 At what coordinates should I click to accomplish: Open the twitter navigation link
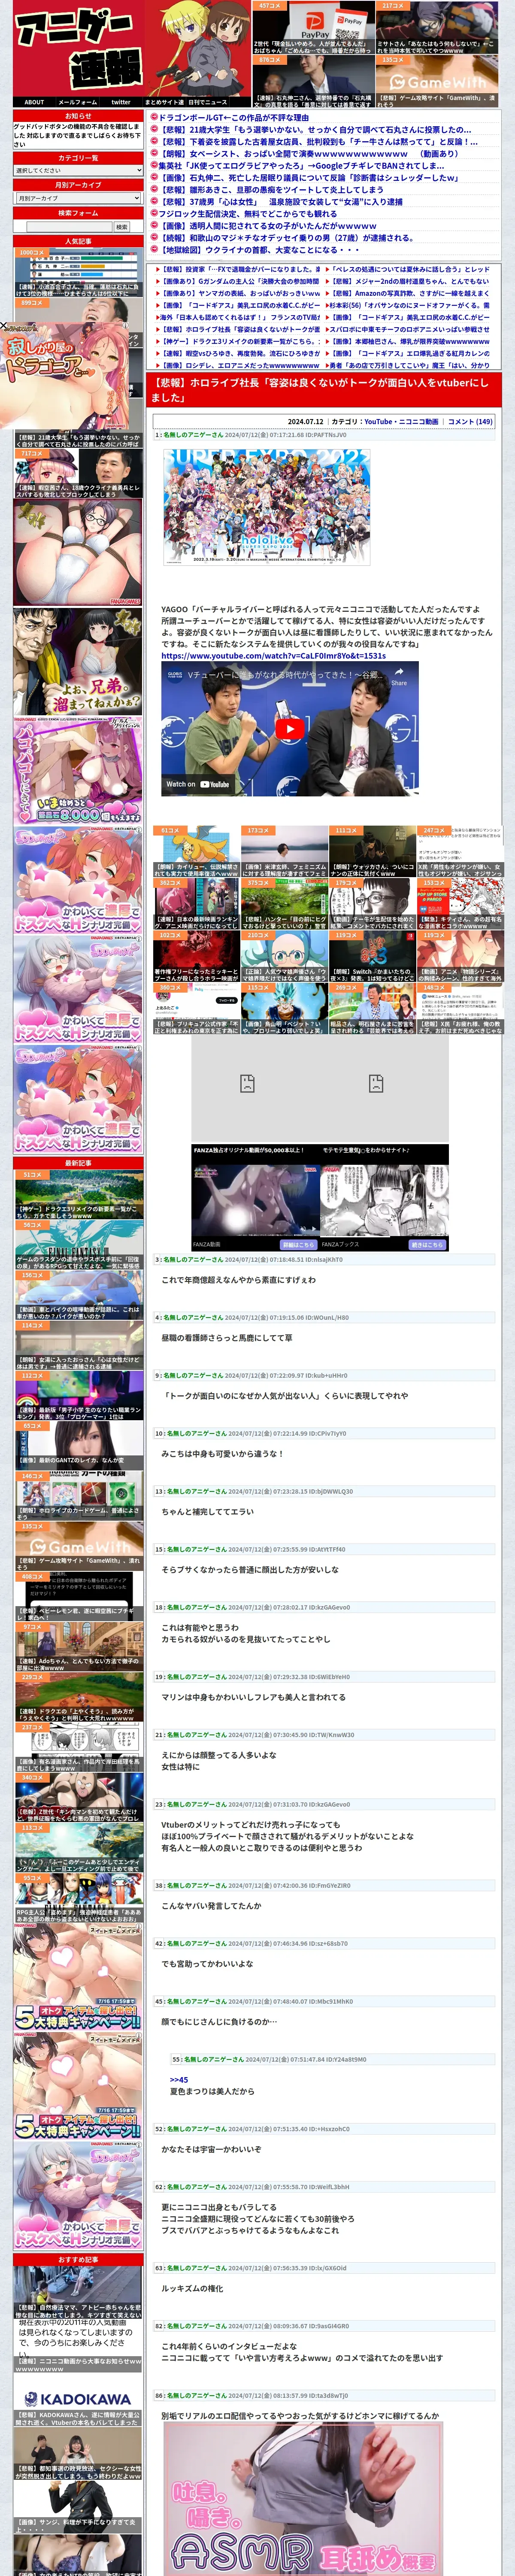coord(121,102)
